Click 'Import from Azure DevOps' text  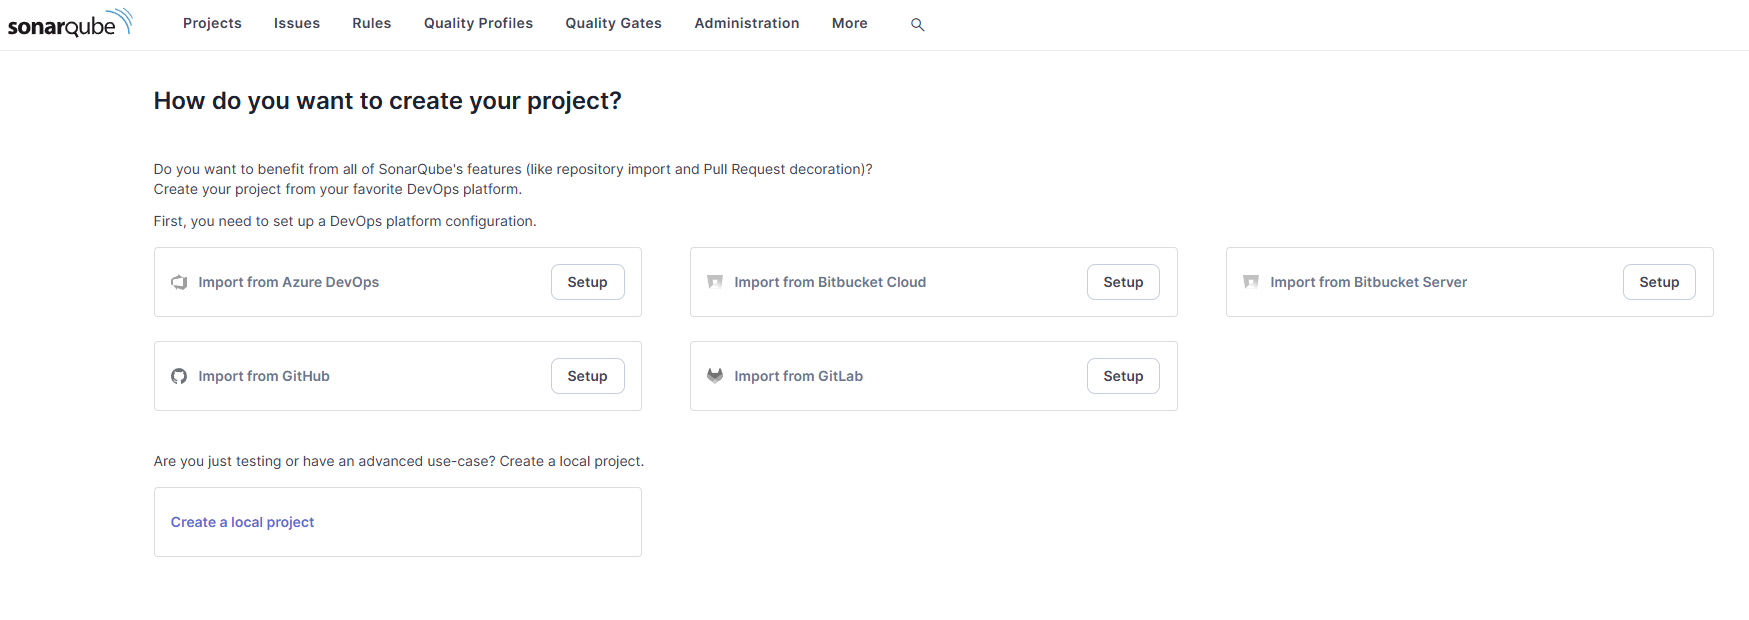click(x=289, y=282)
